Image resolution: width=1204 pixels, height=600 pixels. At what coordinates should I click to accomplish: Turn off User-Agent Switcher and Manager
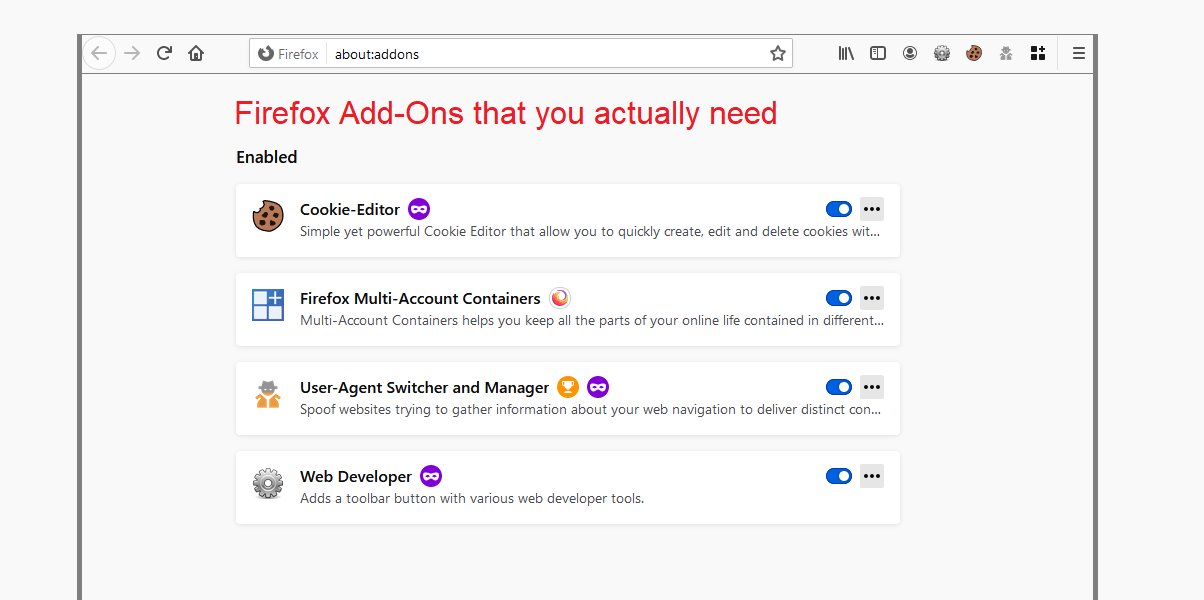click(838, 387)
